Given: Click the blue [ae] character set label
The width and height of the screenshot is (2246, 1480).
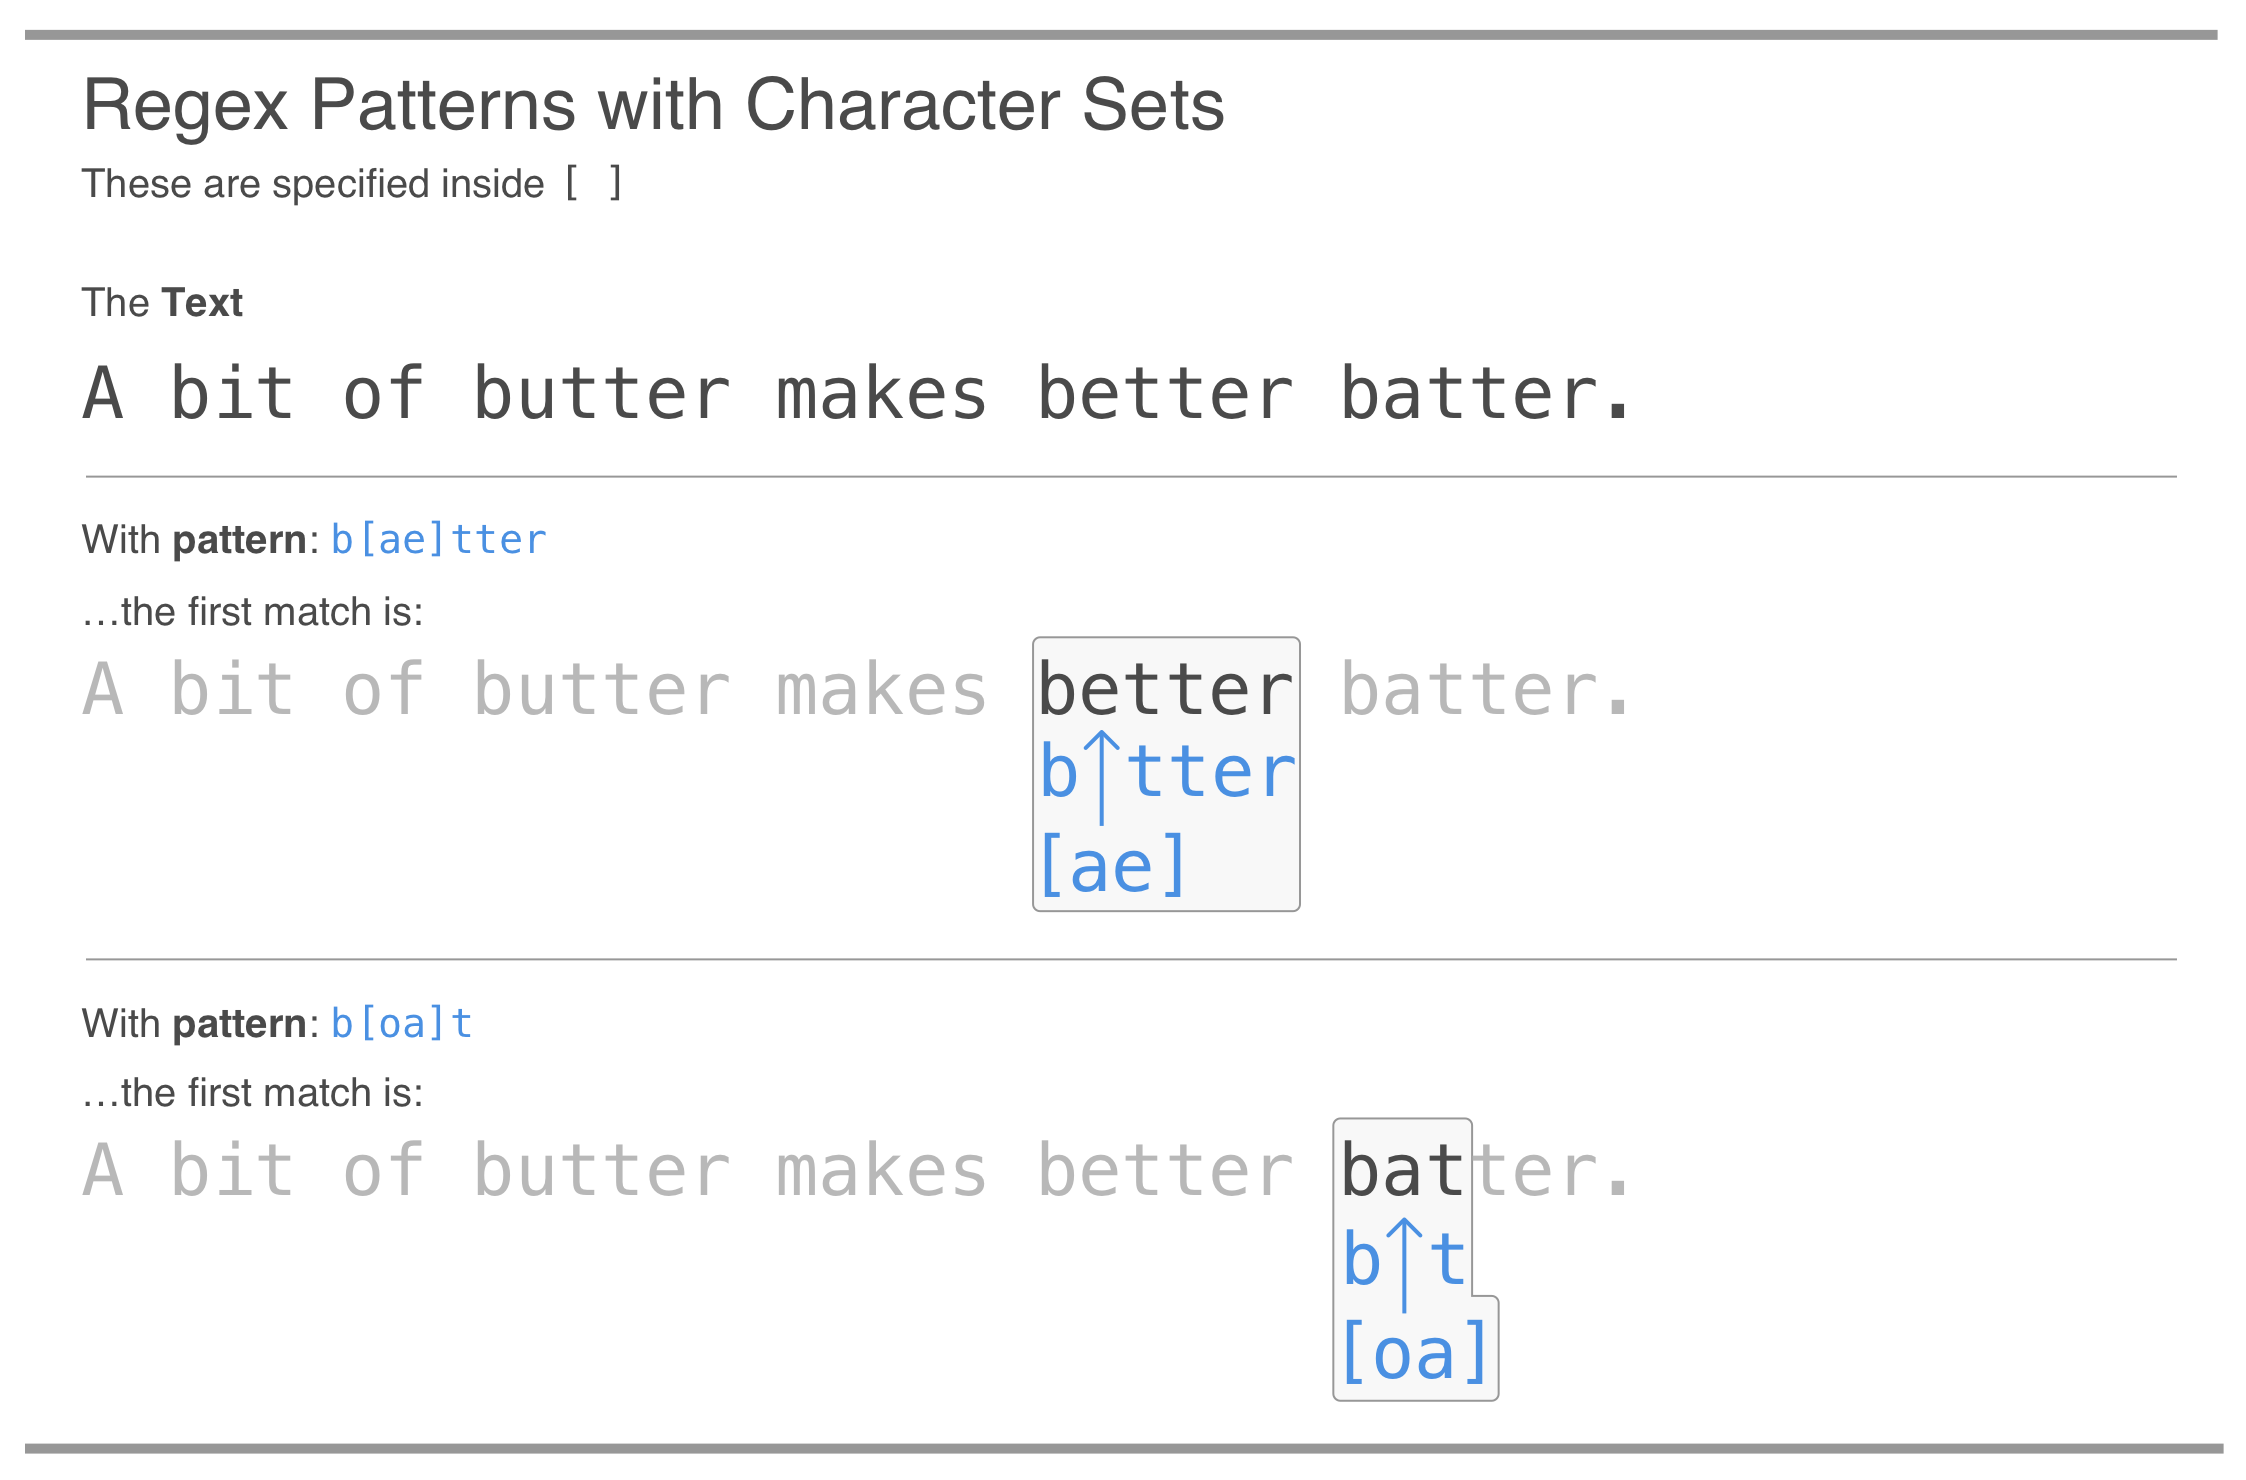Looking at the screenshot, I should click(x=1112, y=865).
